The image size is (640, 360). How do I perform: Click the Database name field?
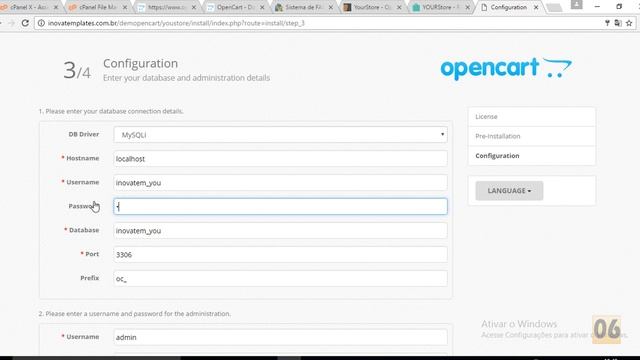280,231
